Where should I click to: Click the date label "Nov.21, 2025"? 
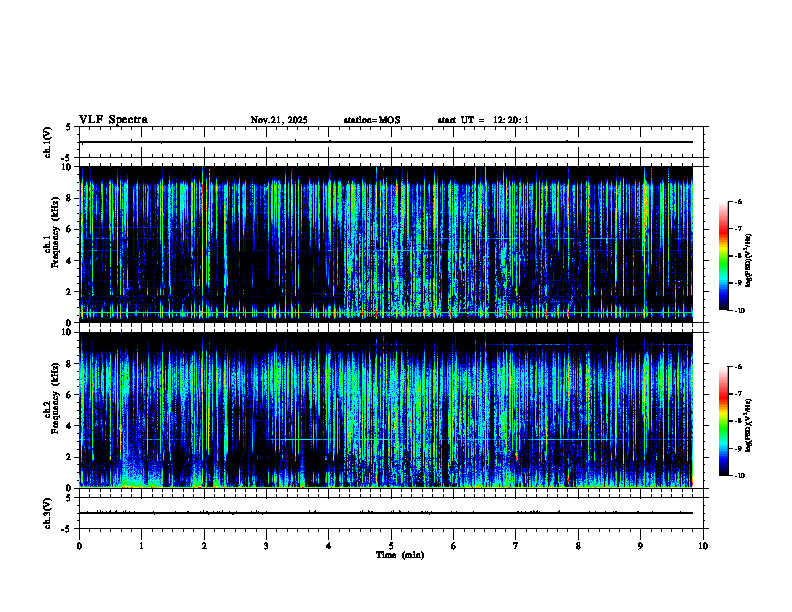tap(279, 120)
